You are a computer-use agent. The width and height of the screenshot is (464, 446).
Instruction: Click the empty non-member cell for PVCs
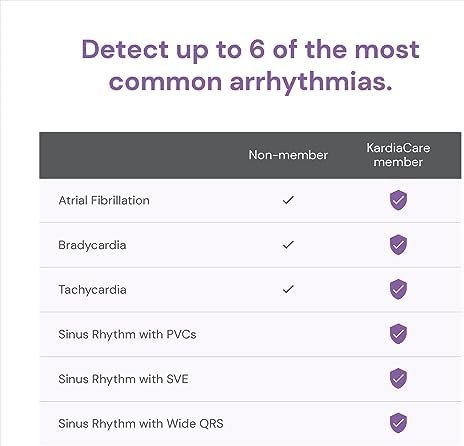(288, 334)
